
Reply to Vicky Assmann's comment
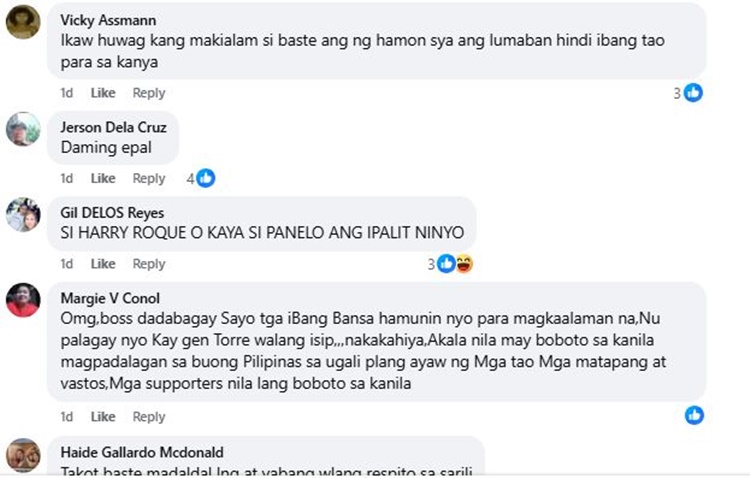point(149,93)
